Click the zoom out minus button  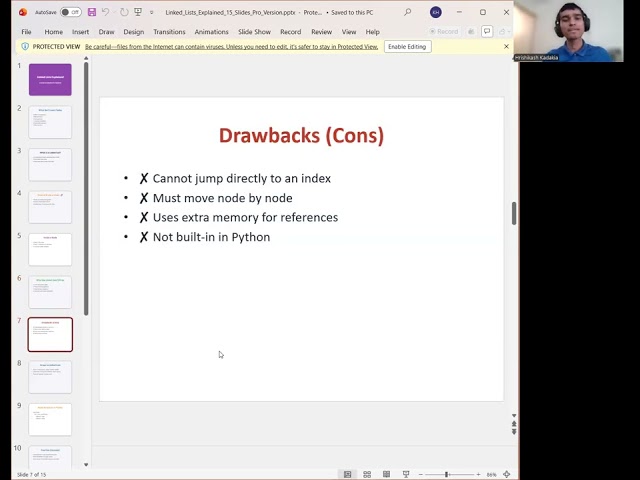pos(421,474)
